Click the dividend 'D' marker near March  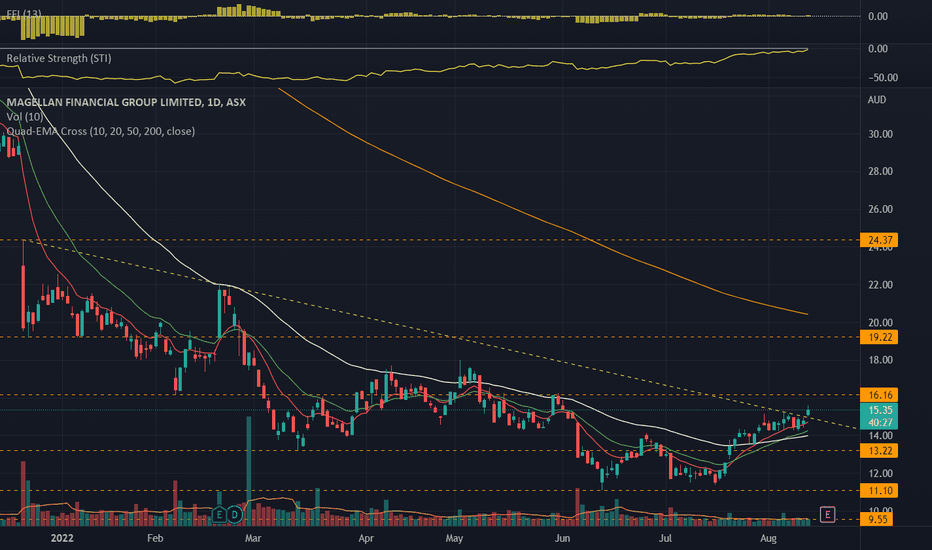(235, 514)
